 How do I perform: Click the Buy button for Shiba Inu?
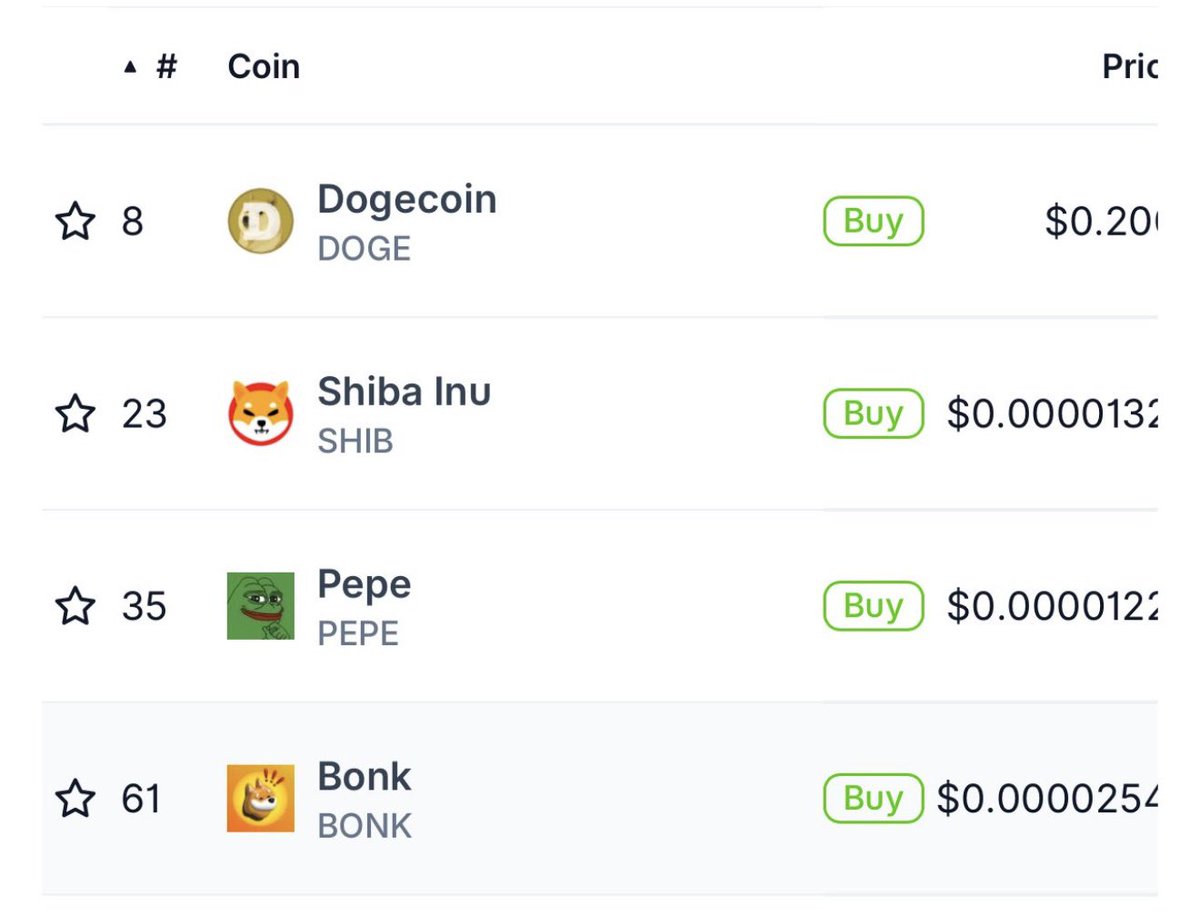873,413
